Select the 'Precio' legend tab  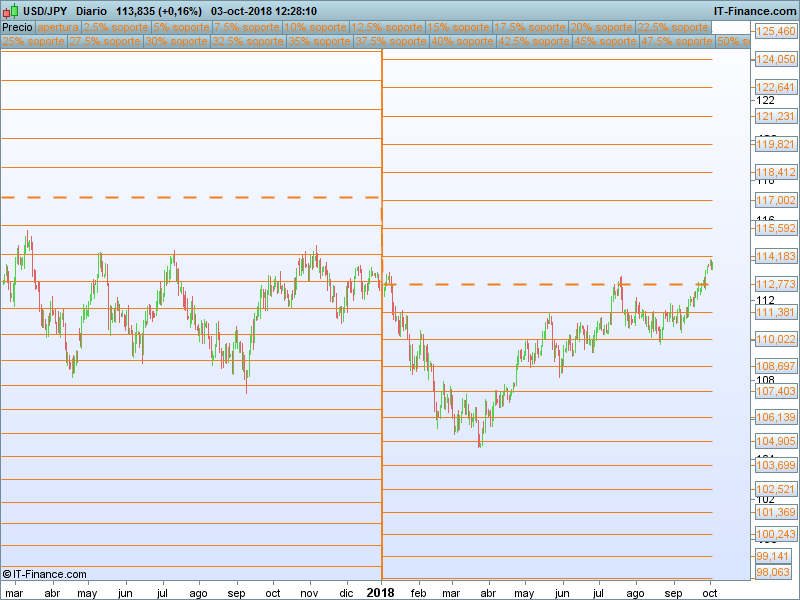tap(17, 28)
